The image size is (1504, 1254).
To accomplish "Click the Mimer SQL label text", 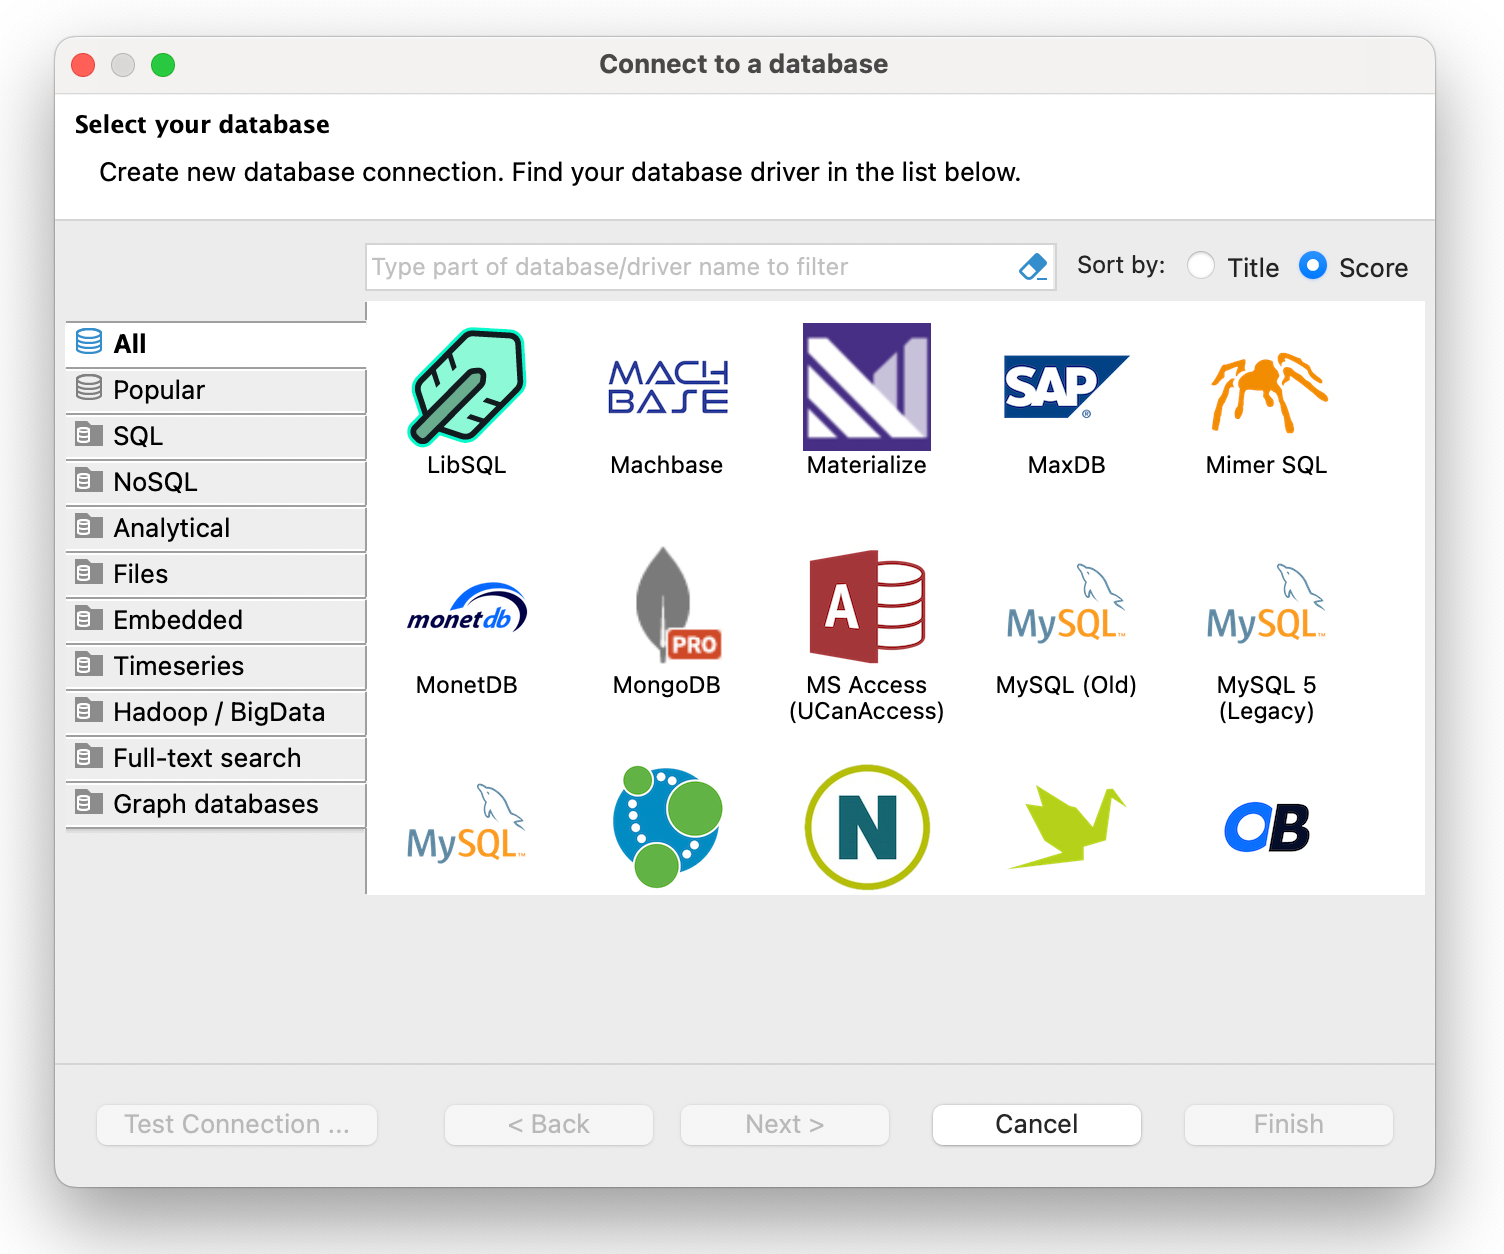I will click(x=1267, y=465).
